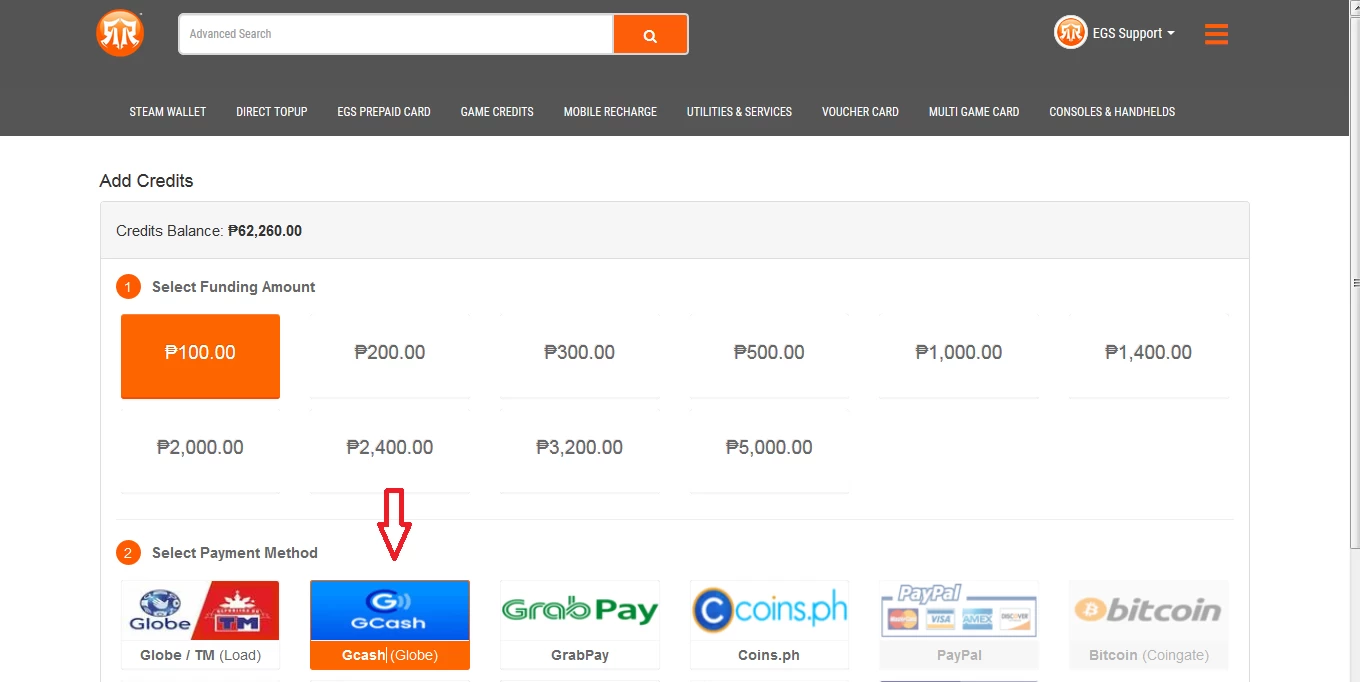Viewport: 1360px width, 682px height.
Task: Pick the ₱300.00 funding amount
Action: coord(580,356)
